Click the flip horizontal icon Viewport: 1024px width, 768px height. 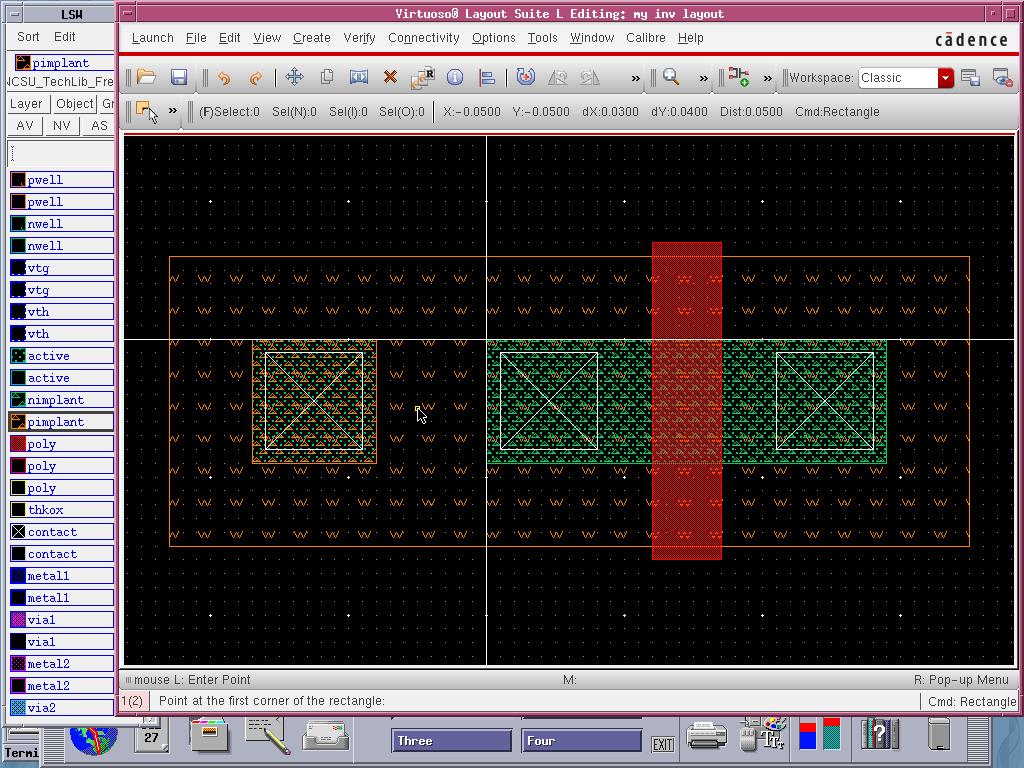[x=558, y=78]
